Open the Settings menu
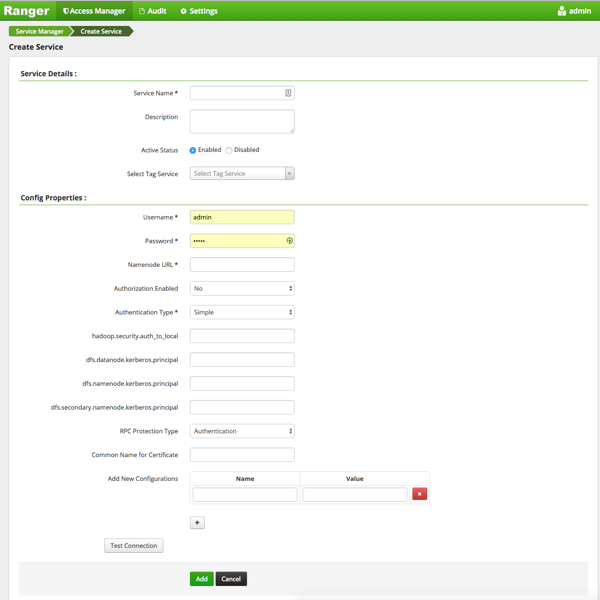This screenshot has width=600, height=600. coord(199,11)
